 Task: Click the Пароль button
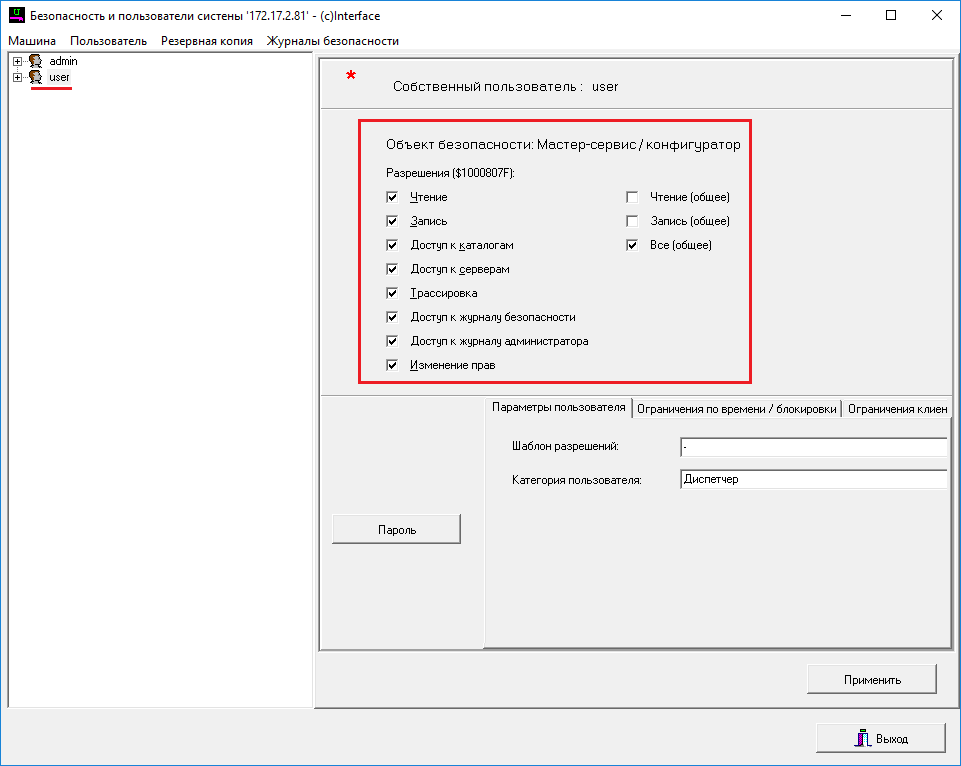[x=396, y=530]
